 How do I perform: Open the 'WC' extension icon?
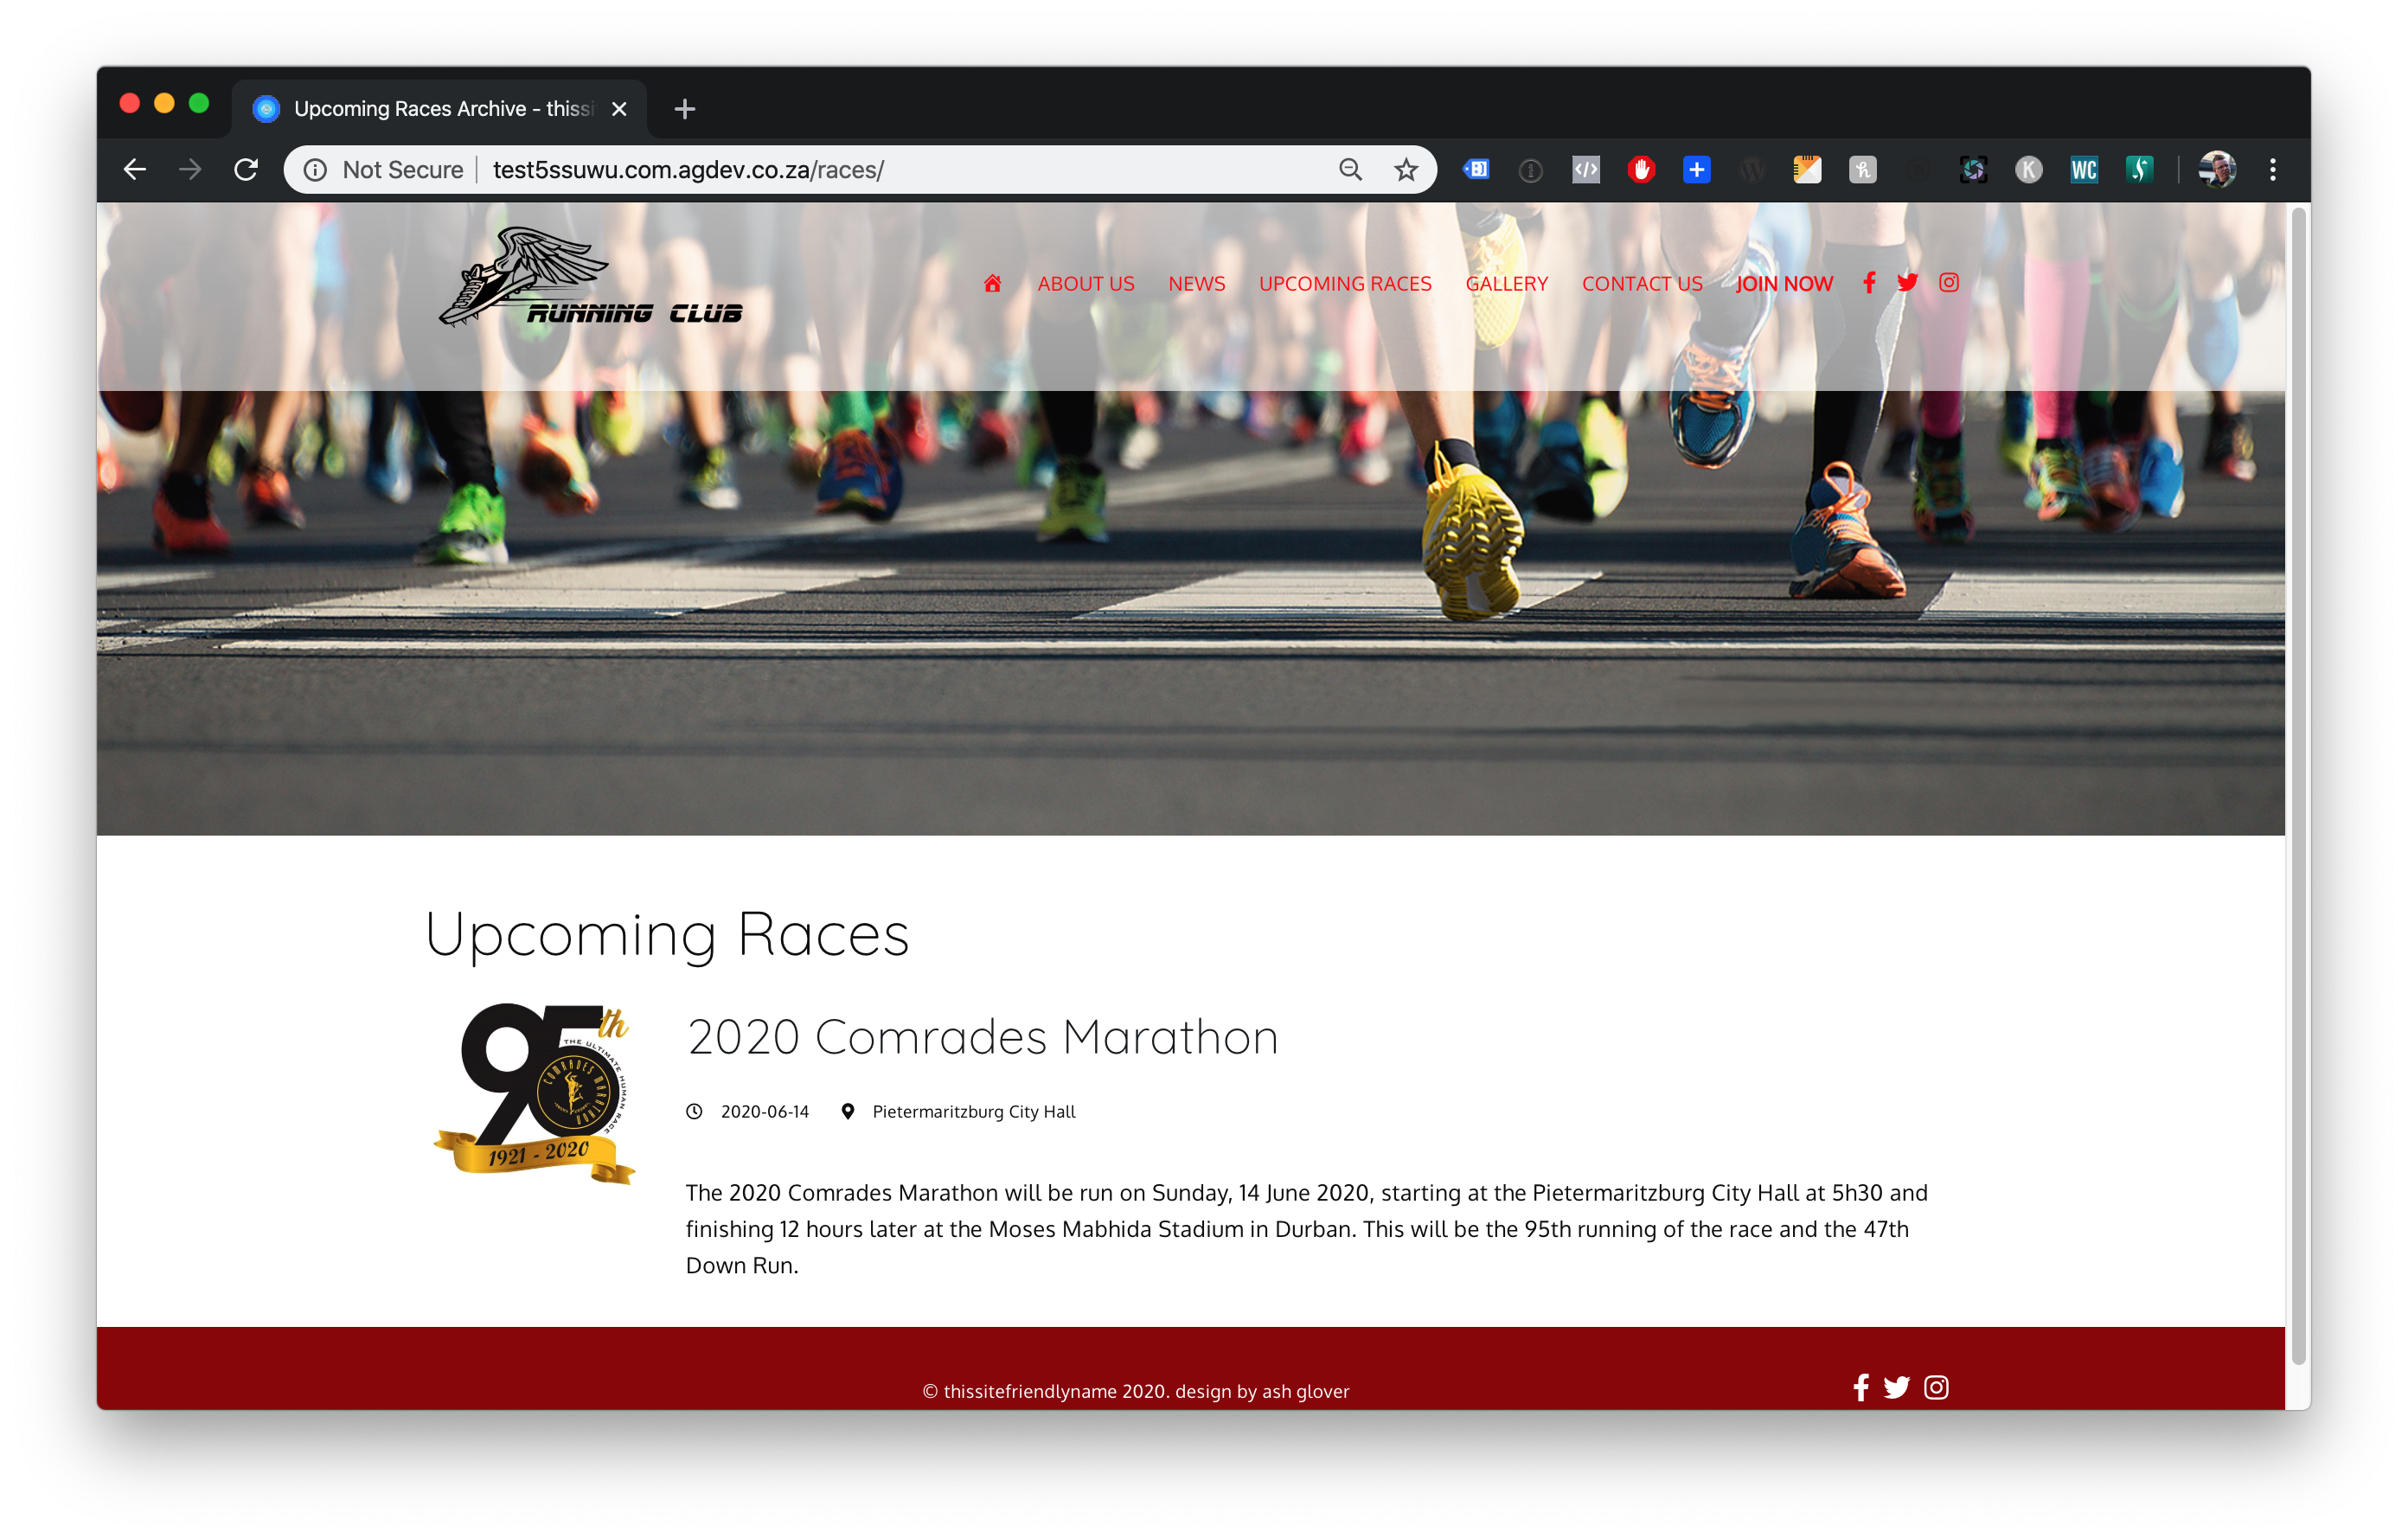coord(2084,170)
